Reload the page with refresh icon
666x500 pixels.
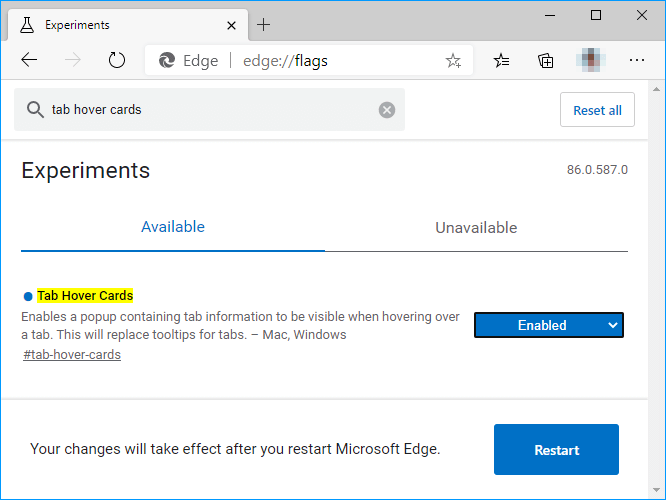point(116,60)
